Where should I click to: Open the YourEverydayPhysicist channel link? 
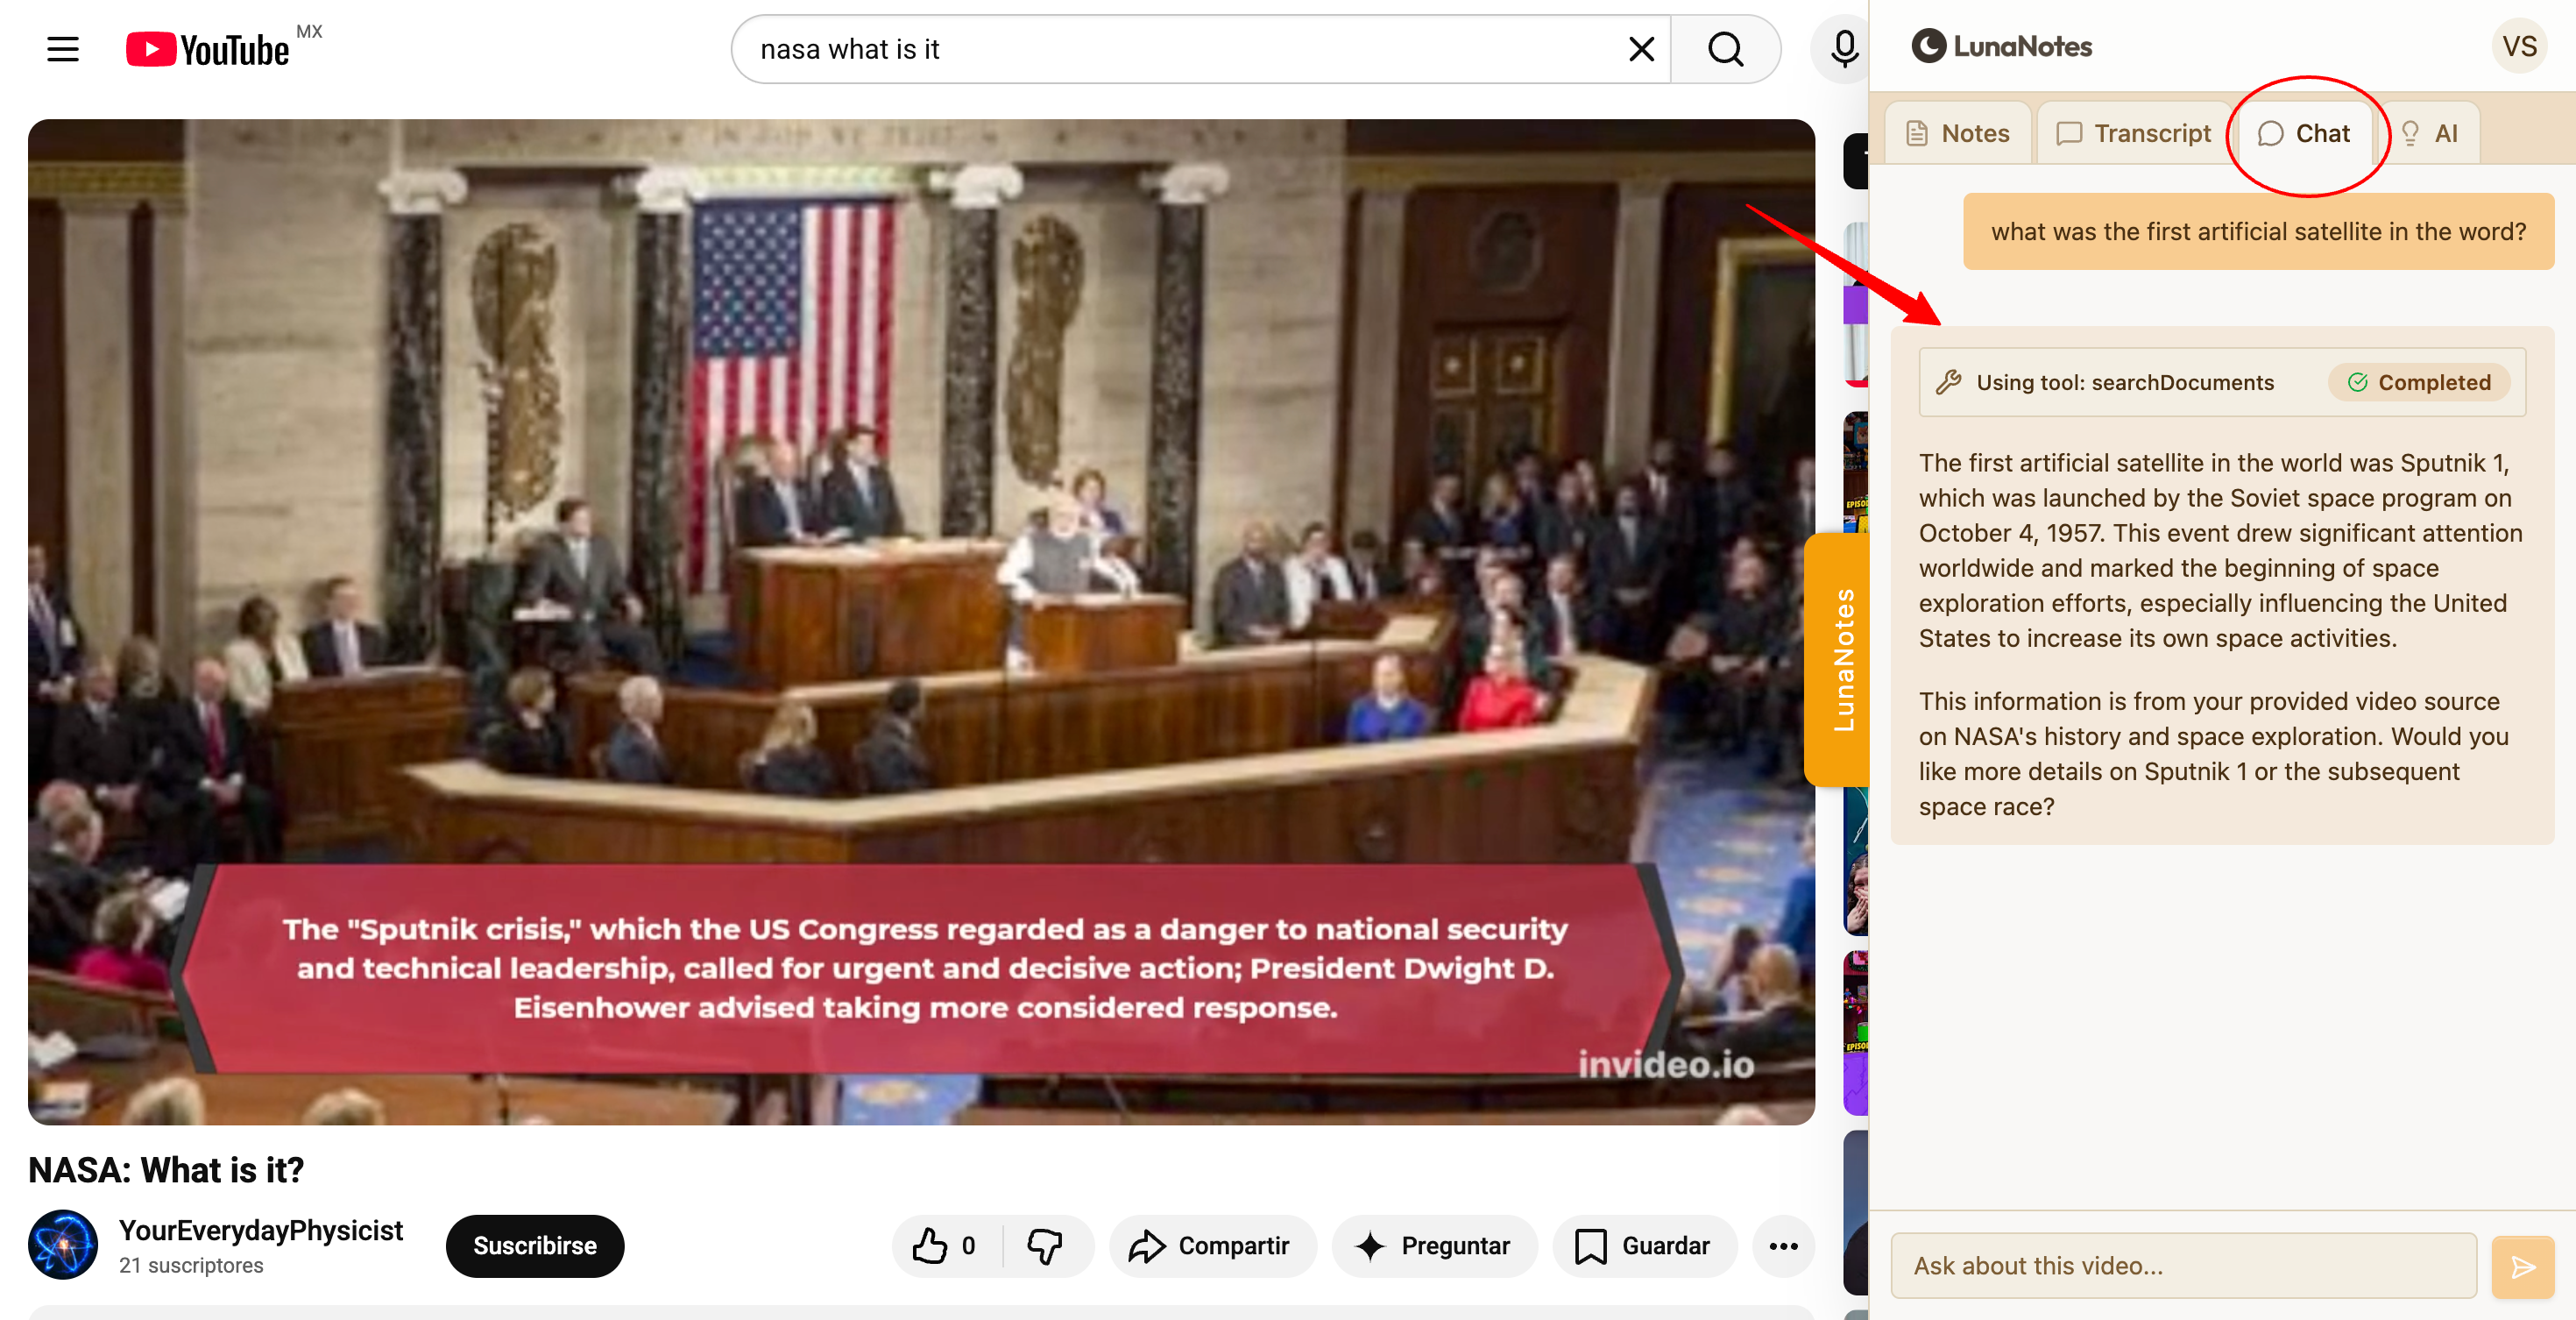(x=261, y=1230)
